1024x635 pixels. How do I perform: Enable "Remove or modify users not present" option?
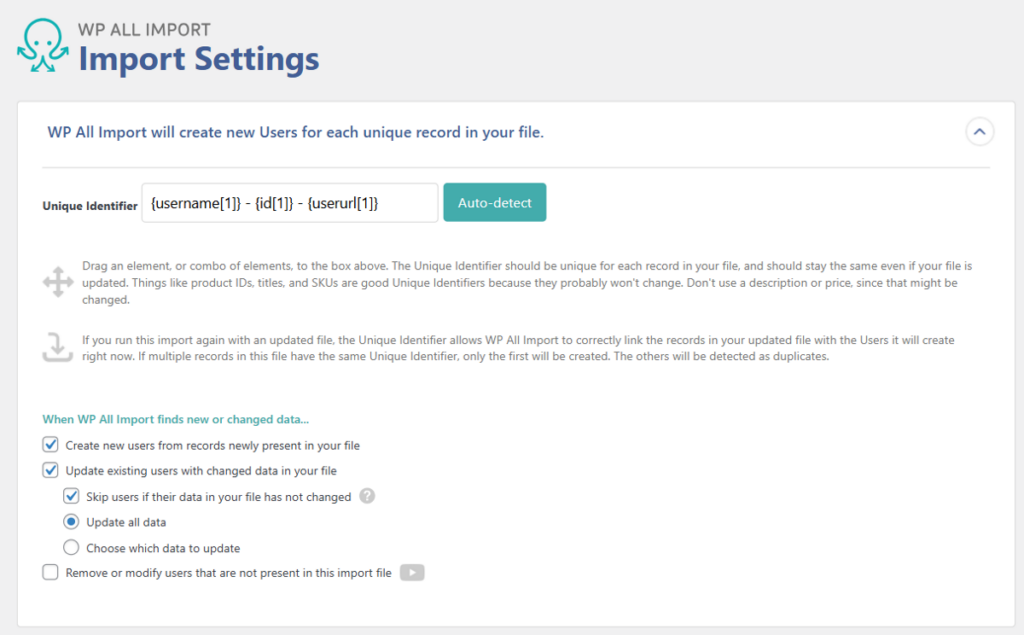tap(50, 572)
